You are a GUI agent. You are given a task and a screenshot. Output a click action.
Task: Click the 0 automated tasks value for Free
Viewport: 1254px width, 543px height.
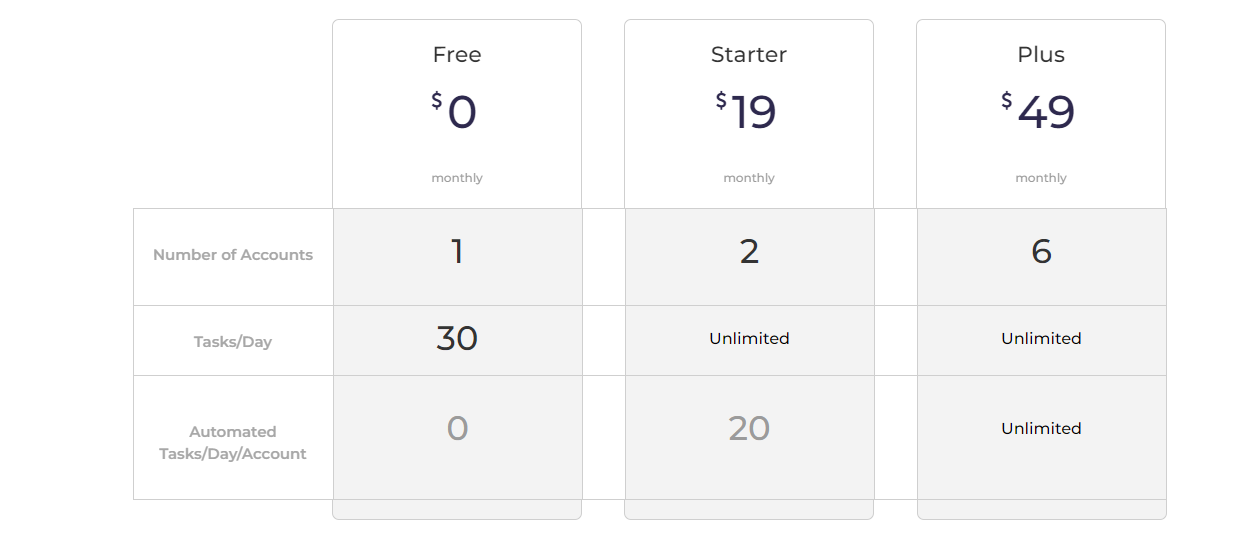(457, 428)
